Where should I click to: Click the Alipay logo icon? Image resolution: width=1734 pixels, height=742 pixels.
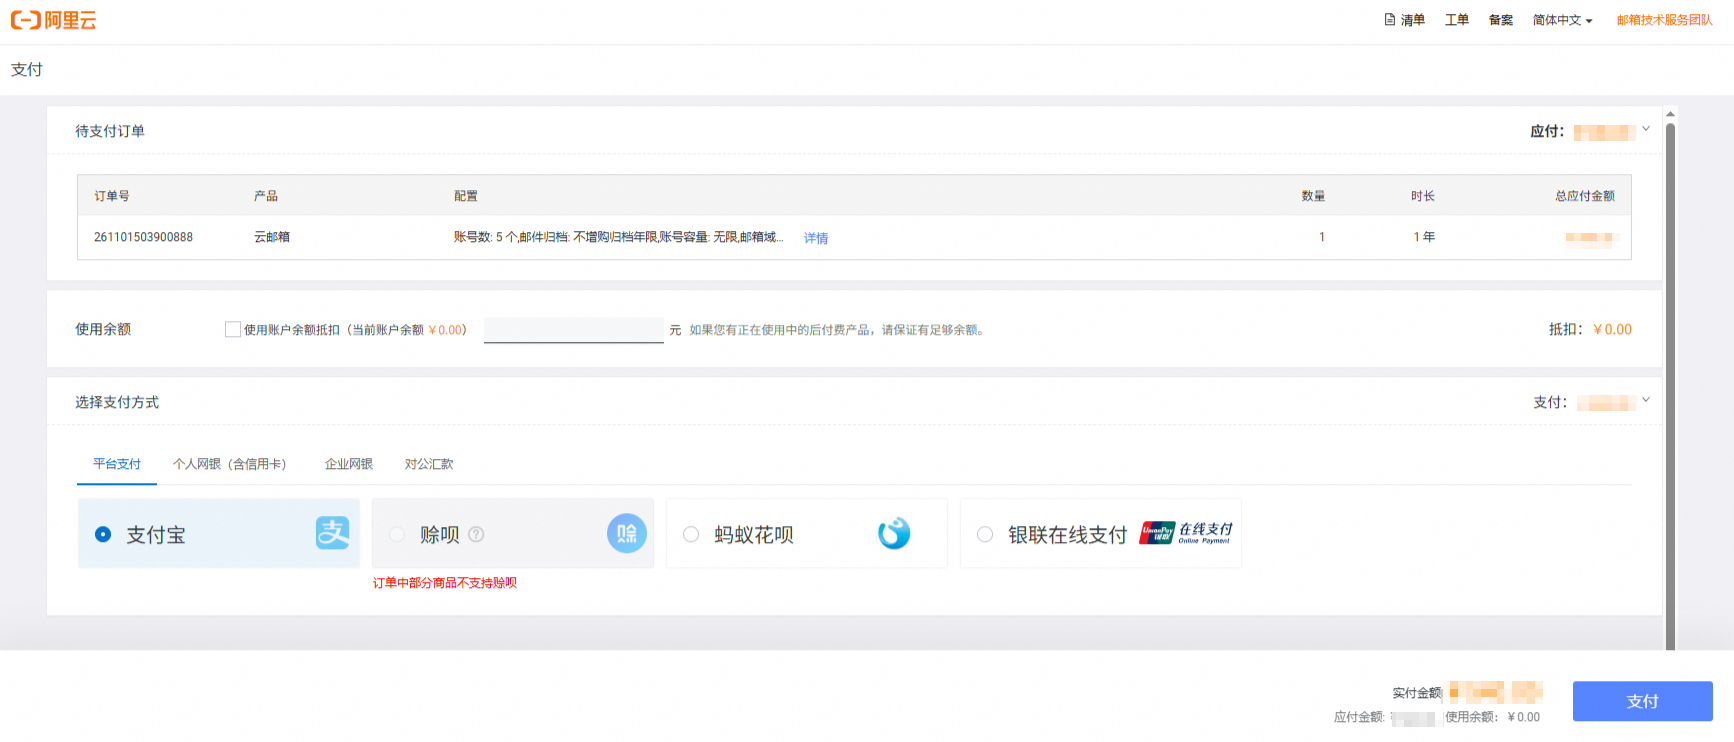(333, 533)
